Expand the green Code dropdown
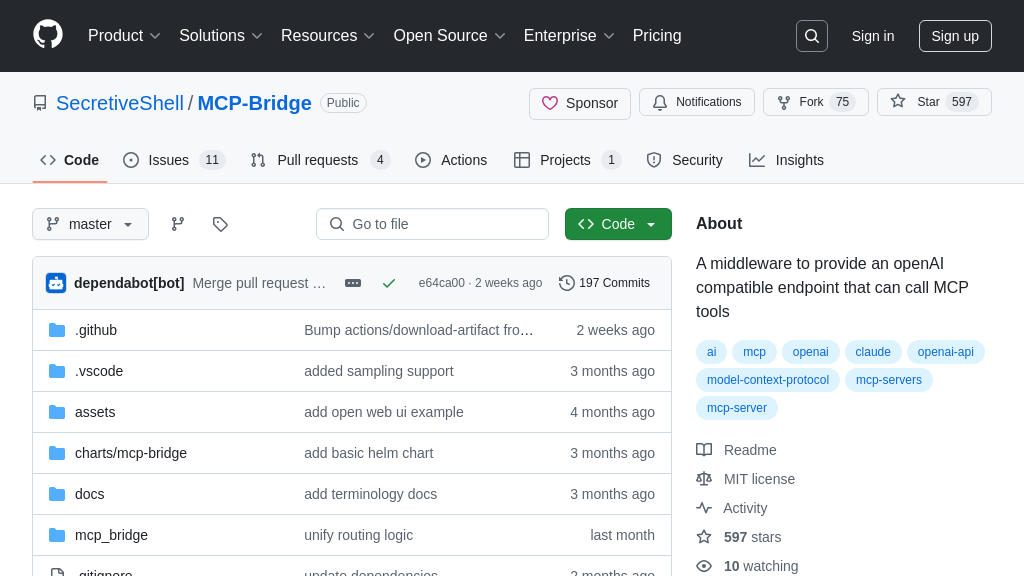The width and height of the screenshot is (1024, 576). (x=618, y=224)
